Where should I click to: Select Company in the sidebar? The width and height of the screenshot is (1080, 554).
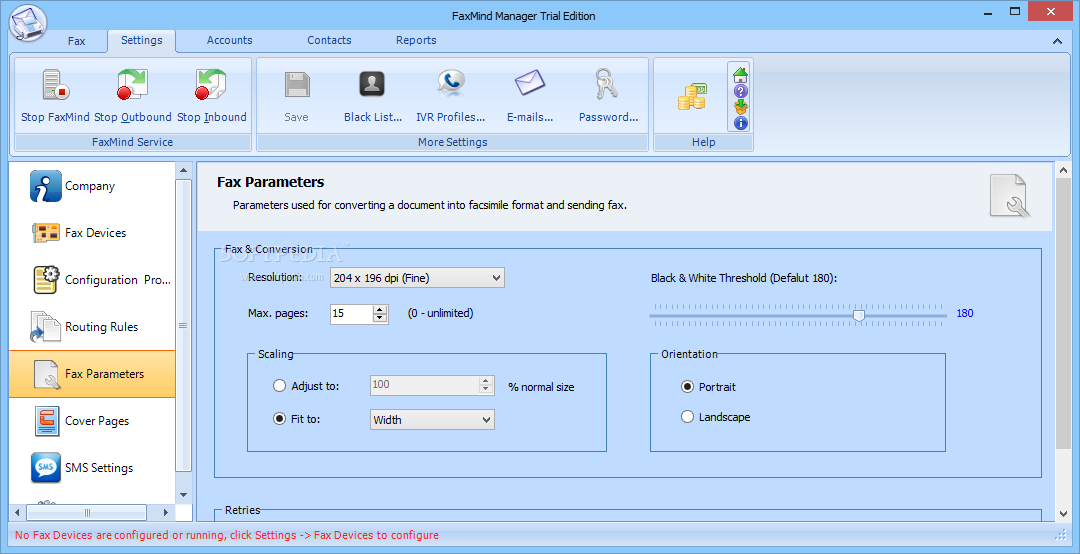pyautogui.click(x=92, y=186)
